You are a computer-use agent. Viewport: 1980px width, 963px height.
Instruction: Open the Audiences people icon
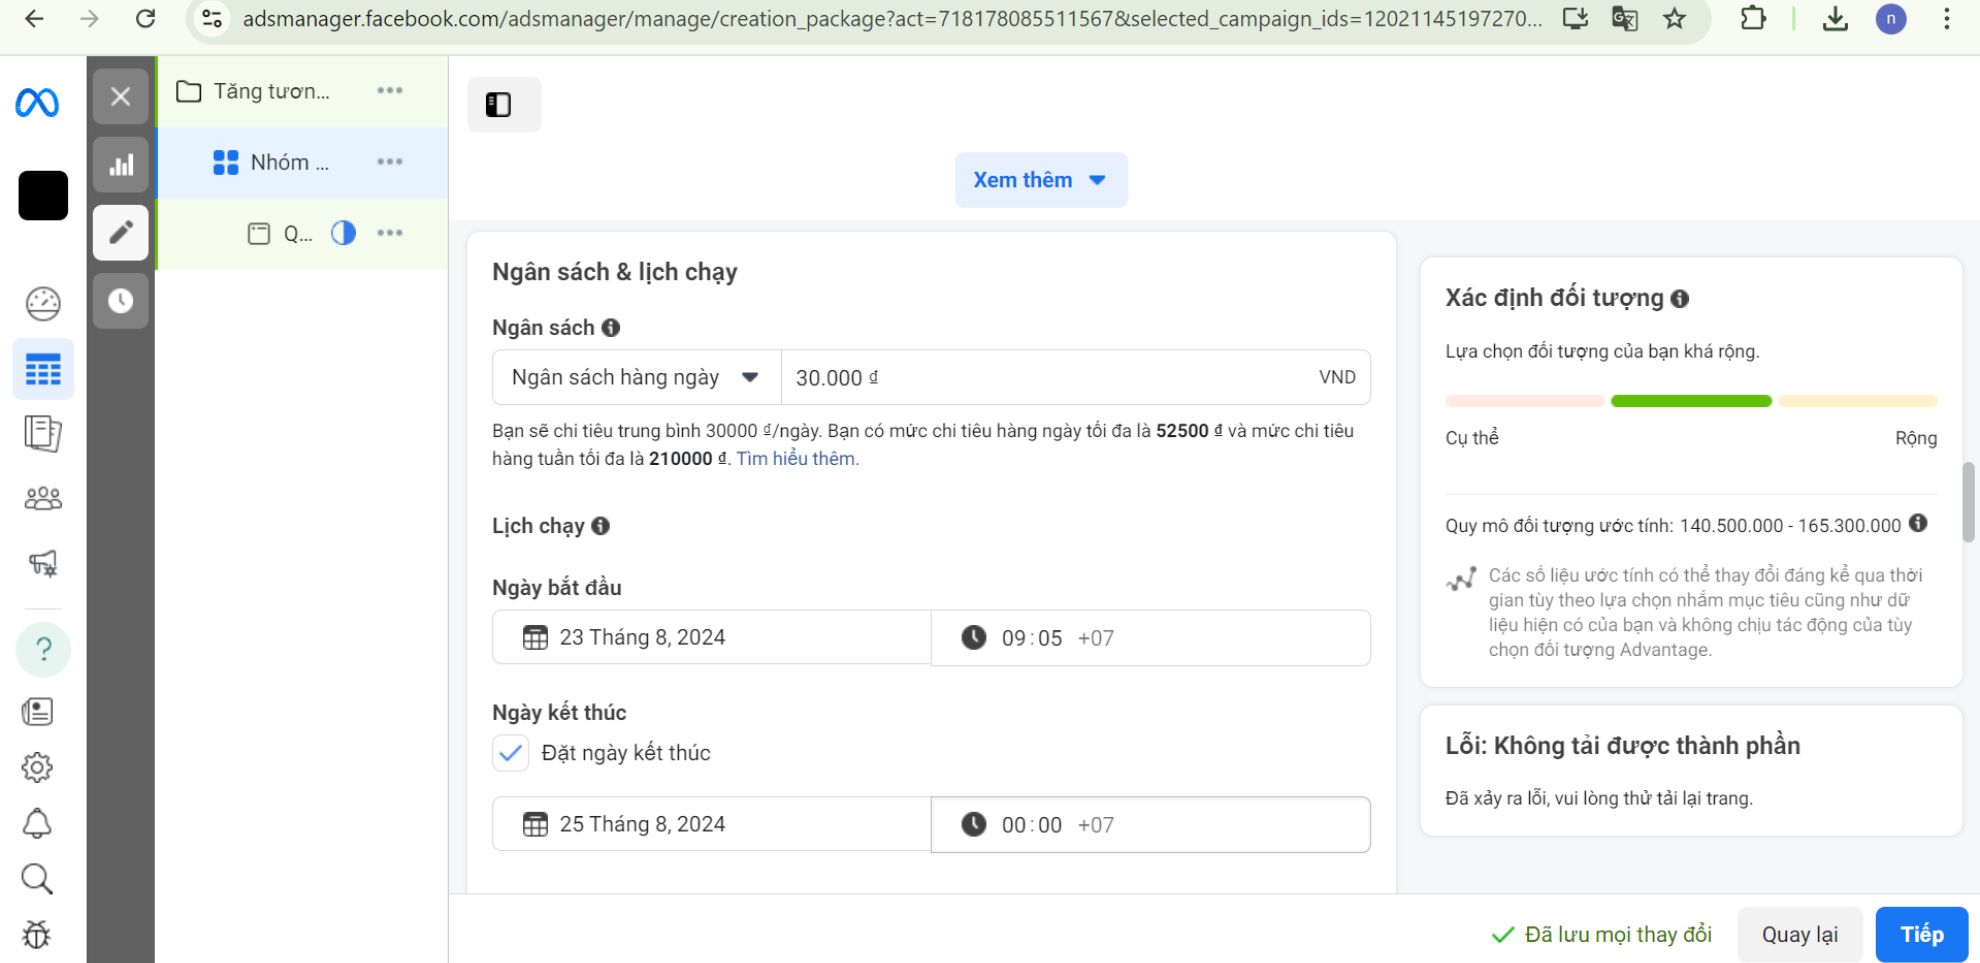coord(43,498)
